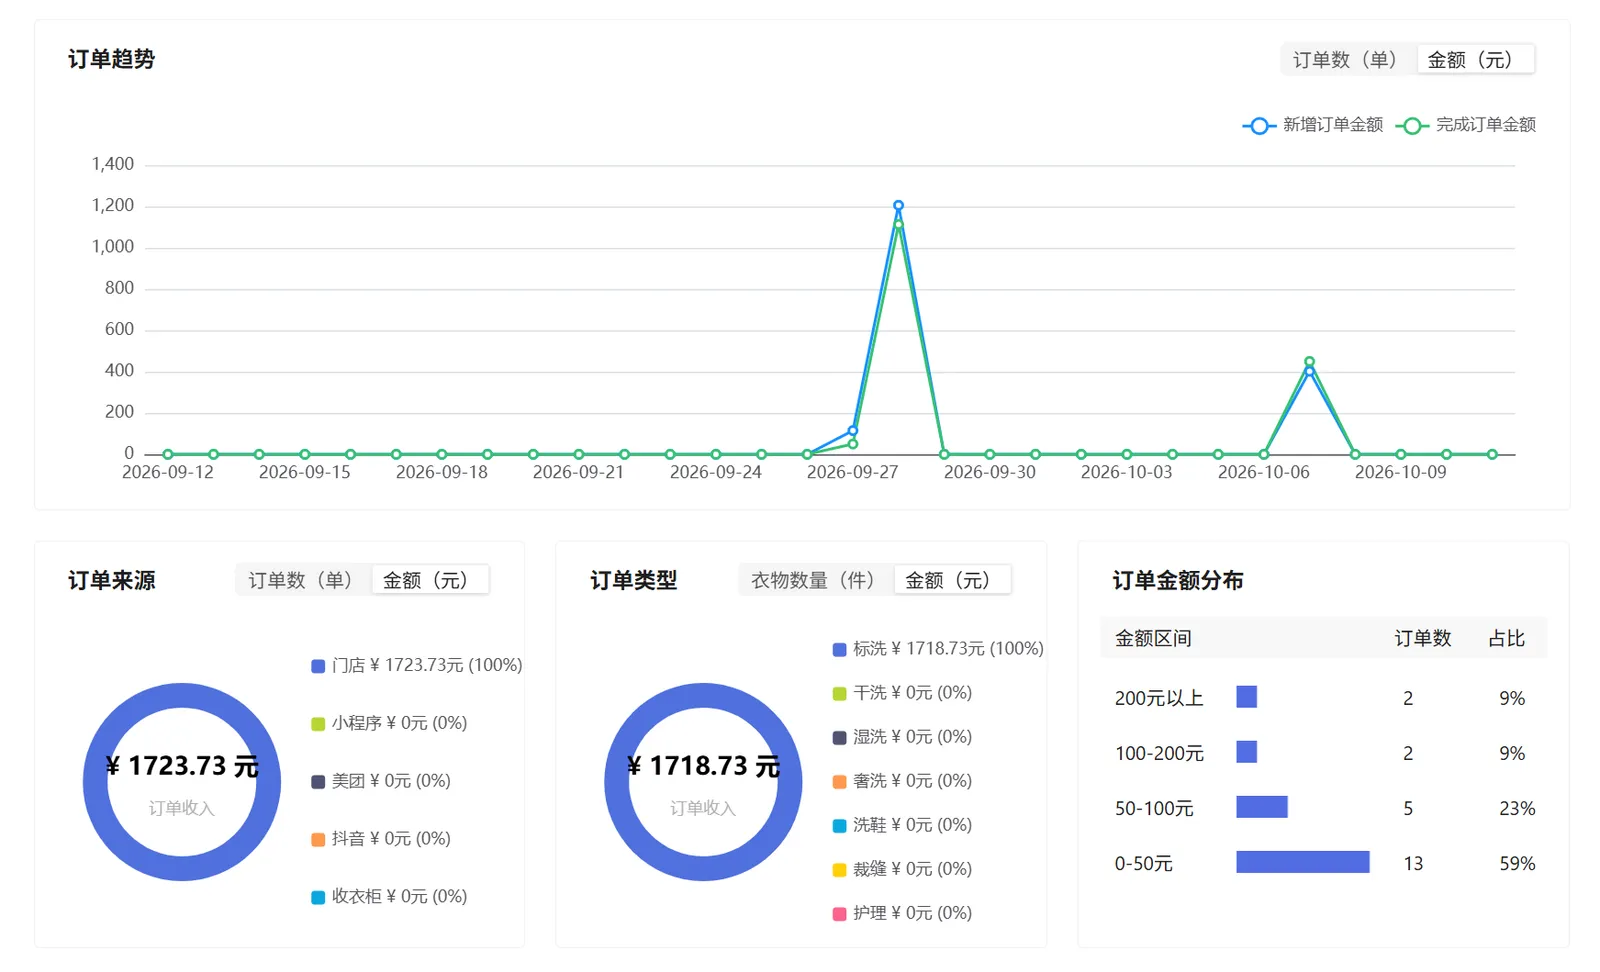Click the 100-200元 distribution bar
The width and height of the screenshot is (1600, 972).
[1246, 752]
